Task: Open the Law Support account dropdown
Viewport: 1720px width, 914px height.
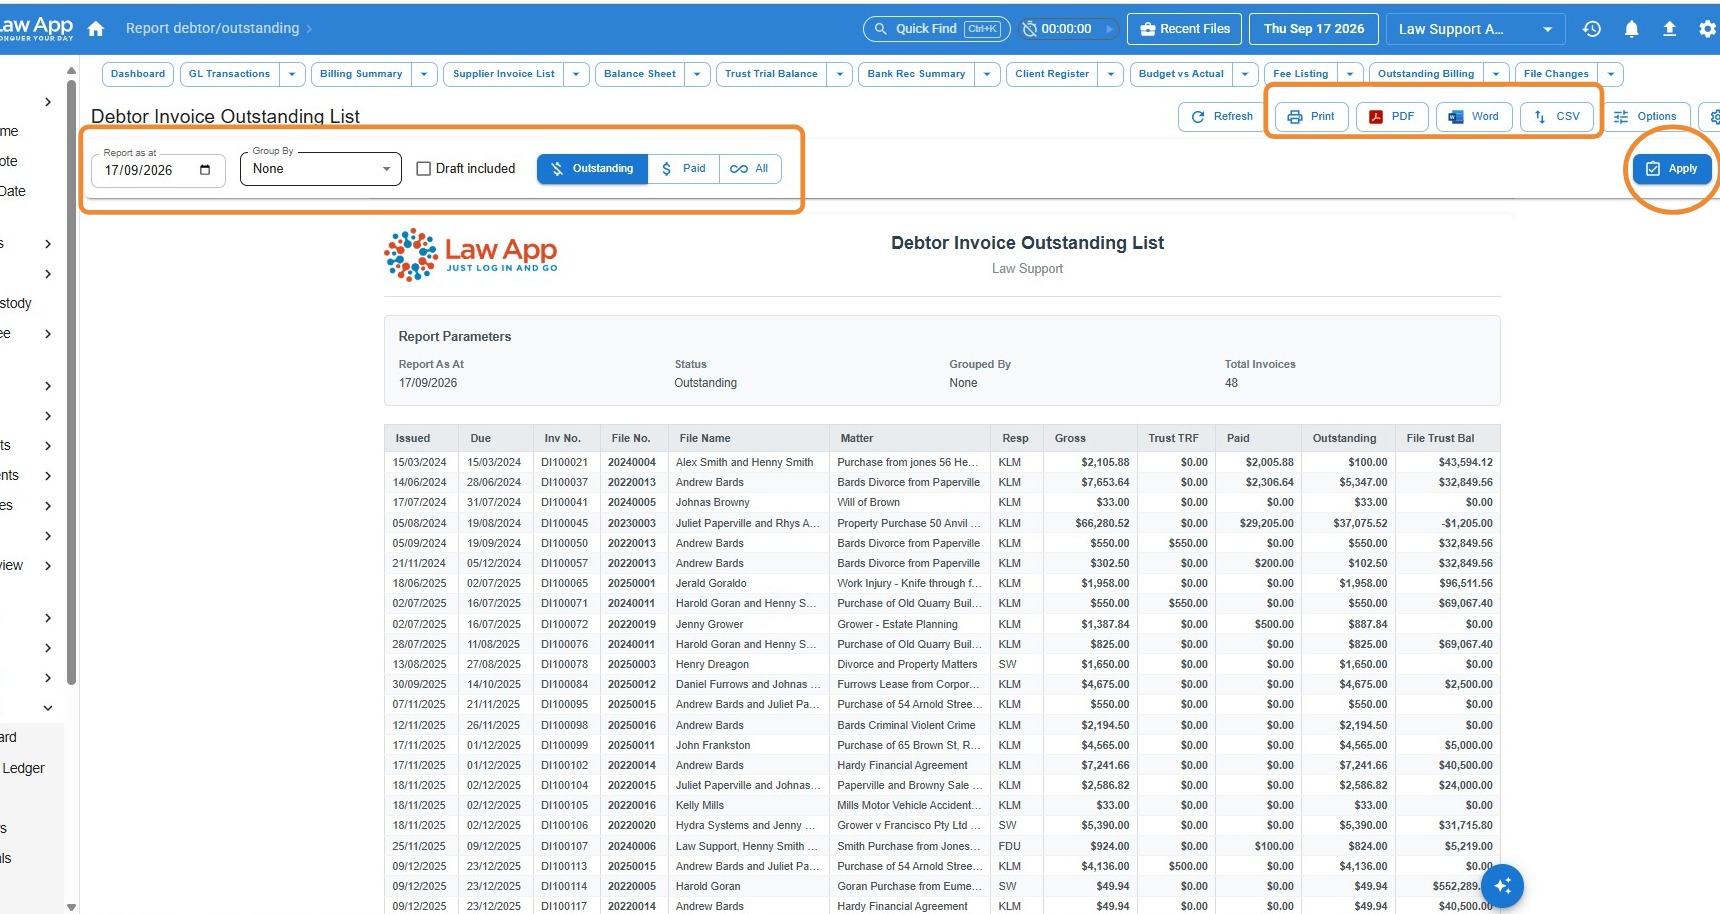Action: tap(1475, 29)
